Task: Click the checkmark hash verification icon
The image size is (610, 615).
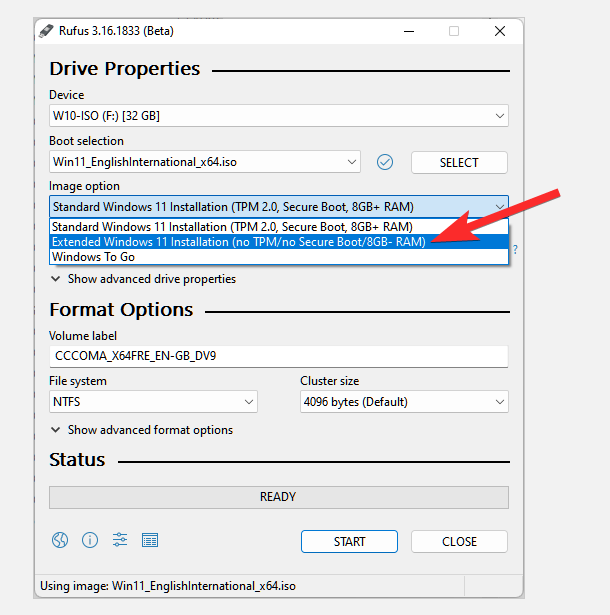Action: click(x=385, y=162)
